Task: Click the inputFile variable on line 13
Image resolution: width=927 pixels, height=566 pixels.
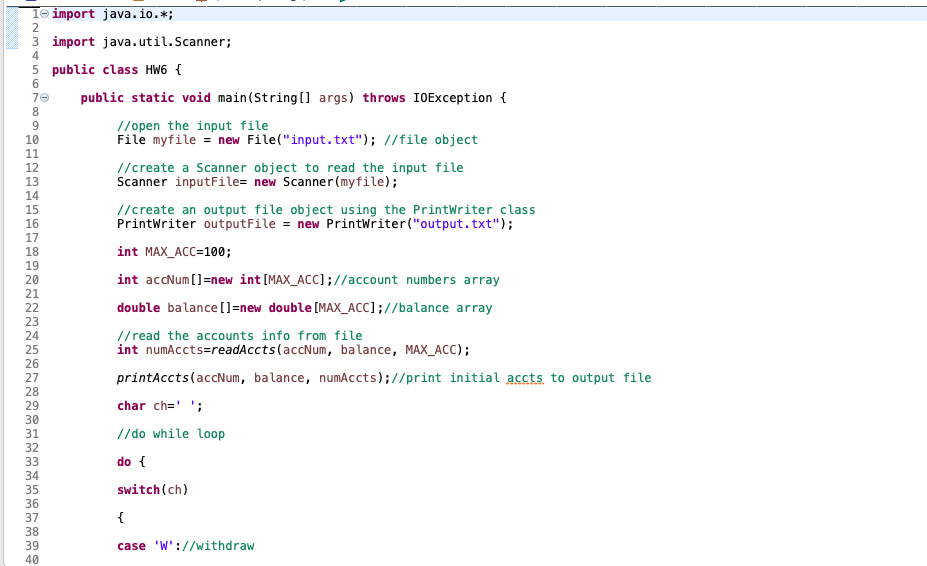Action: [x=207, y=182]
